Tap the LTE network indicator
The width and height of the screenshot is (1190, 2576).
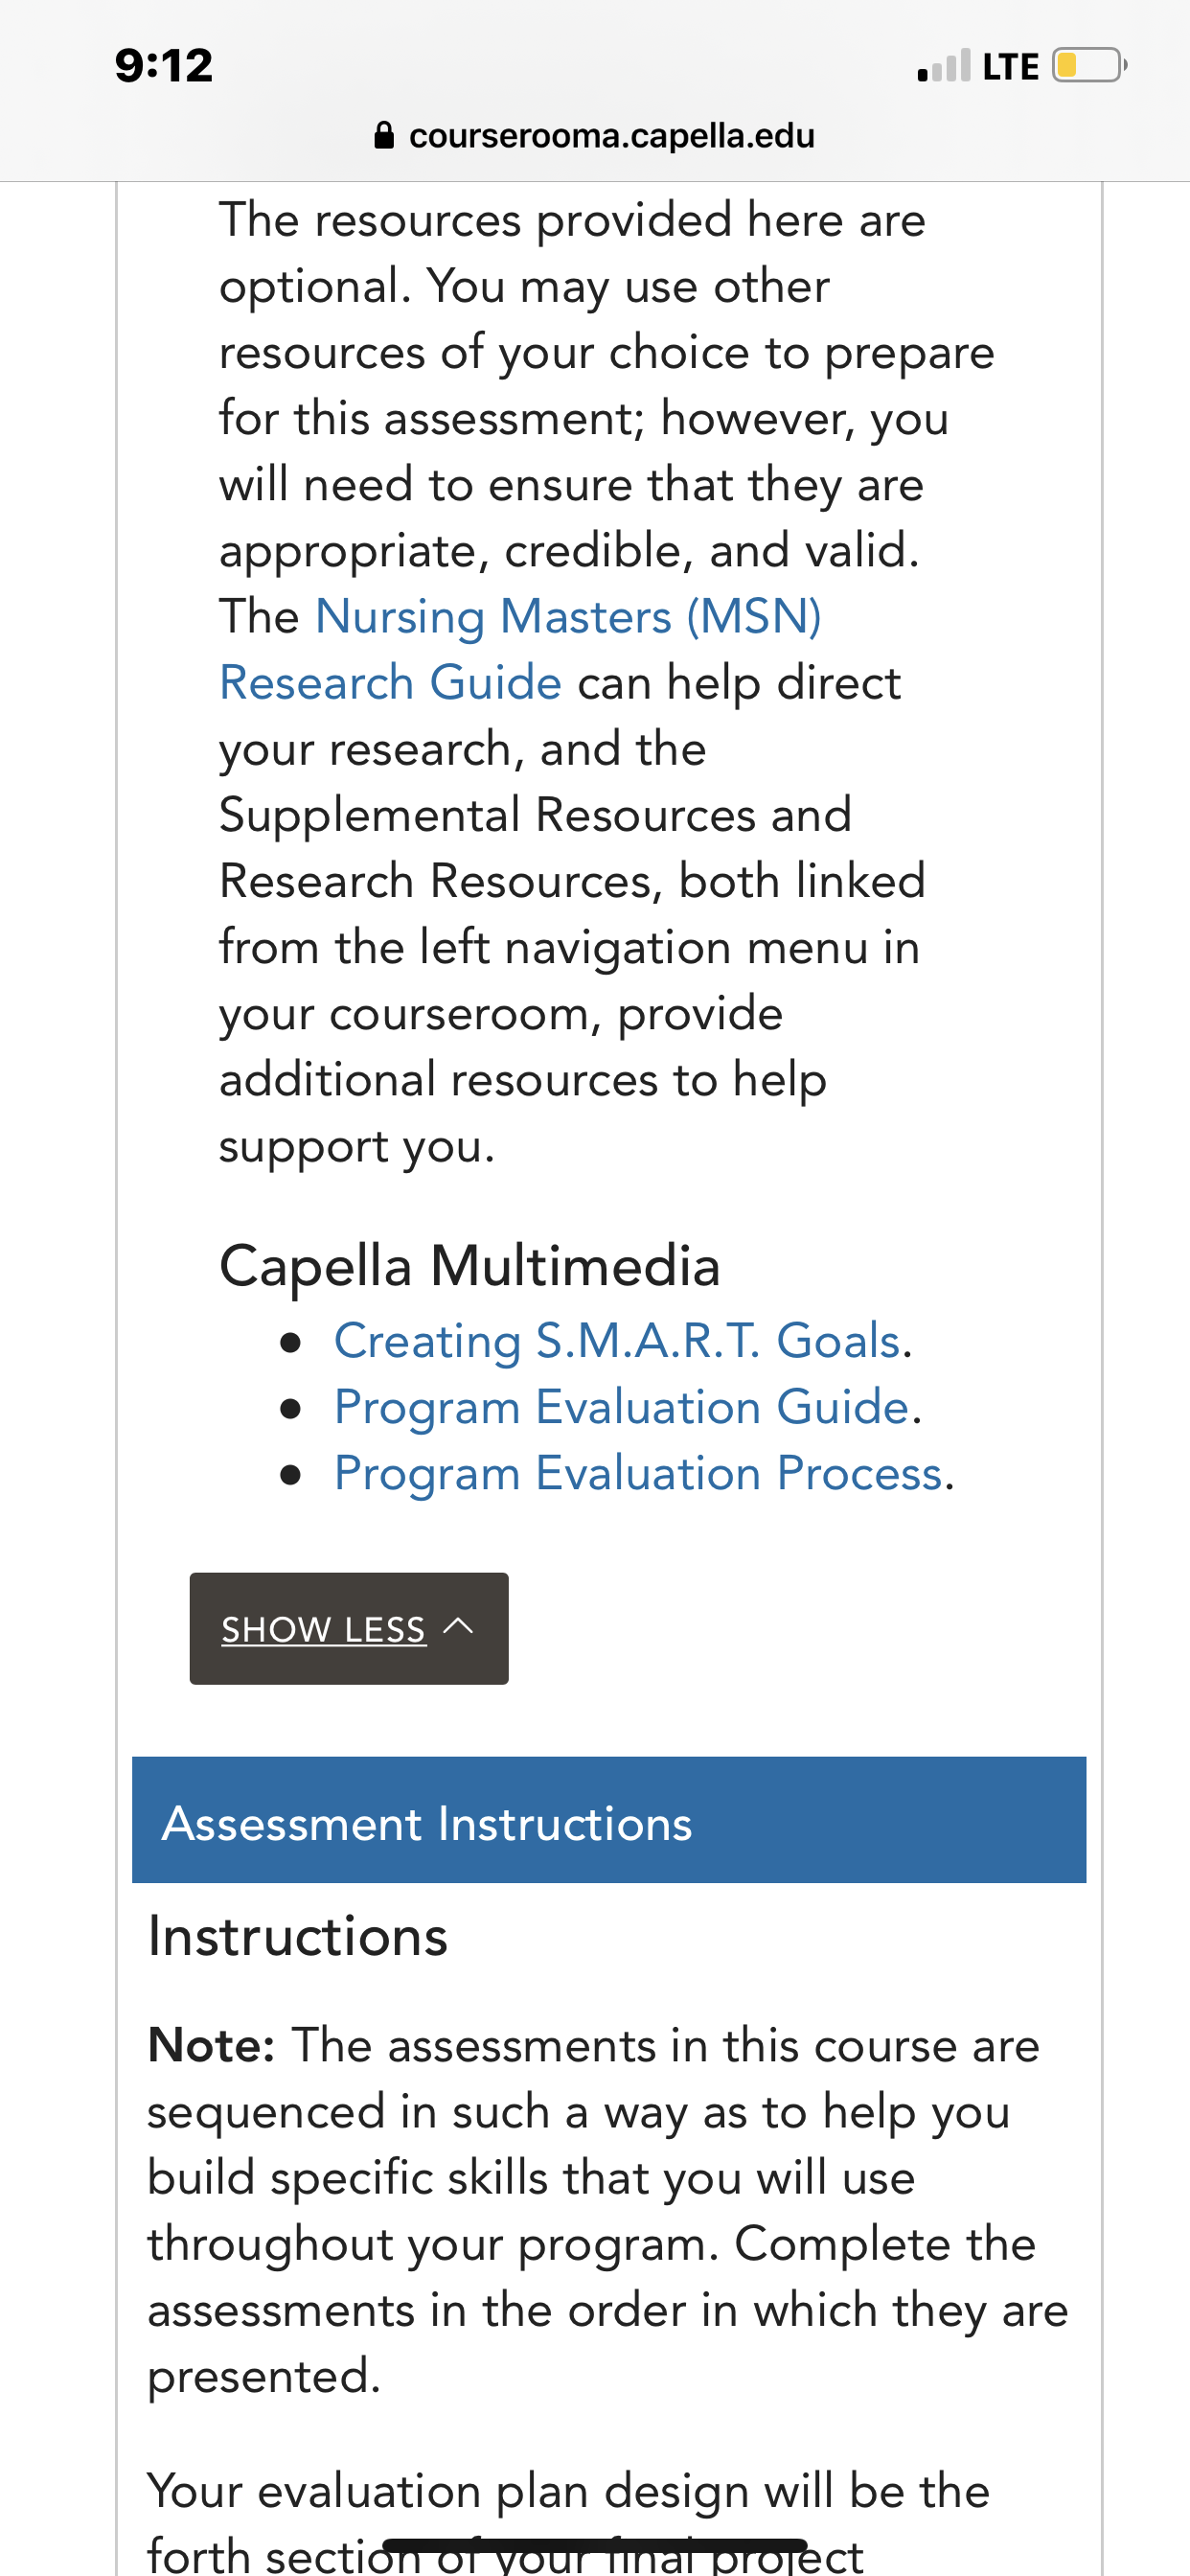pos(1010,67)
